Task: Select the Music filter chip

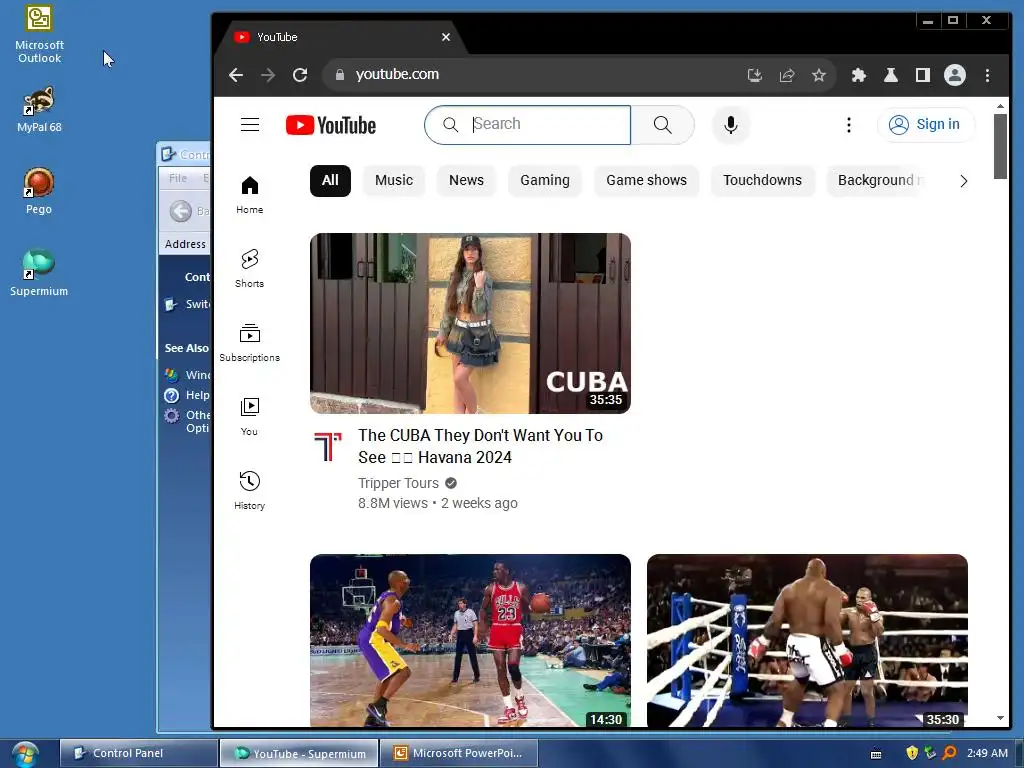Action: pyautogui.click(x=394, y=180)
